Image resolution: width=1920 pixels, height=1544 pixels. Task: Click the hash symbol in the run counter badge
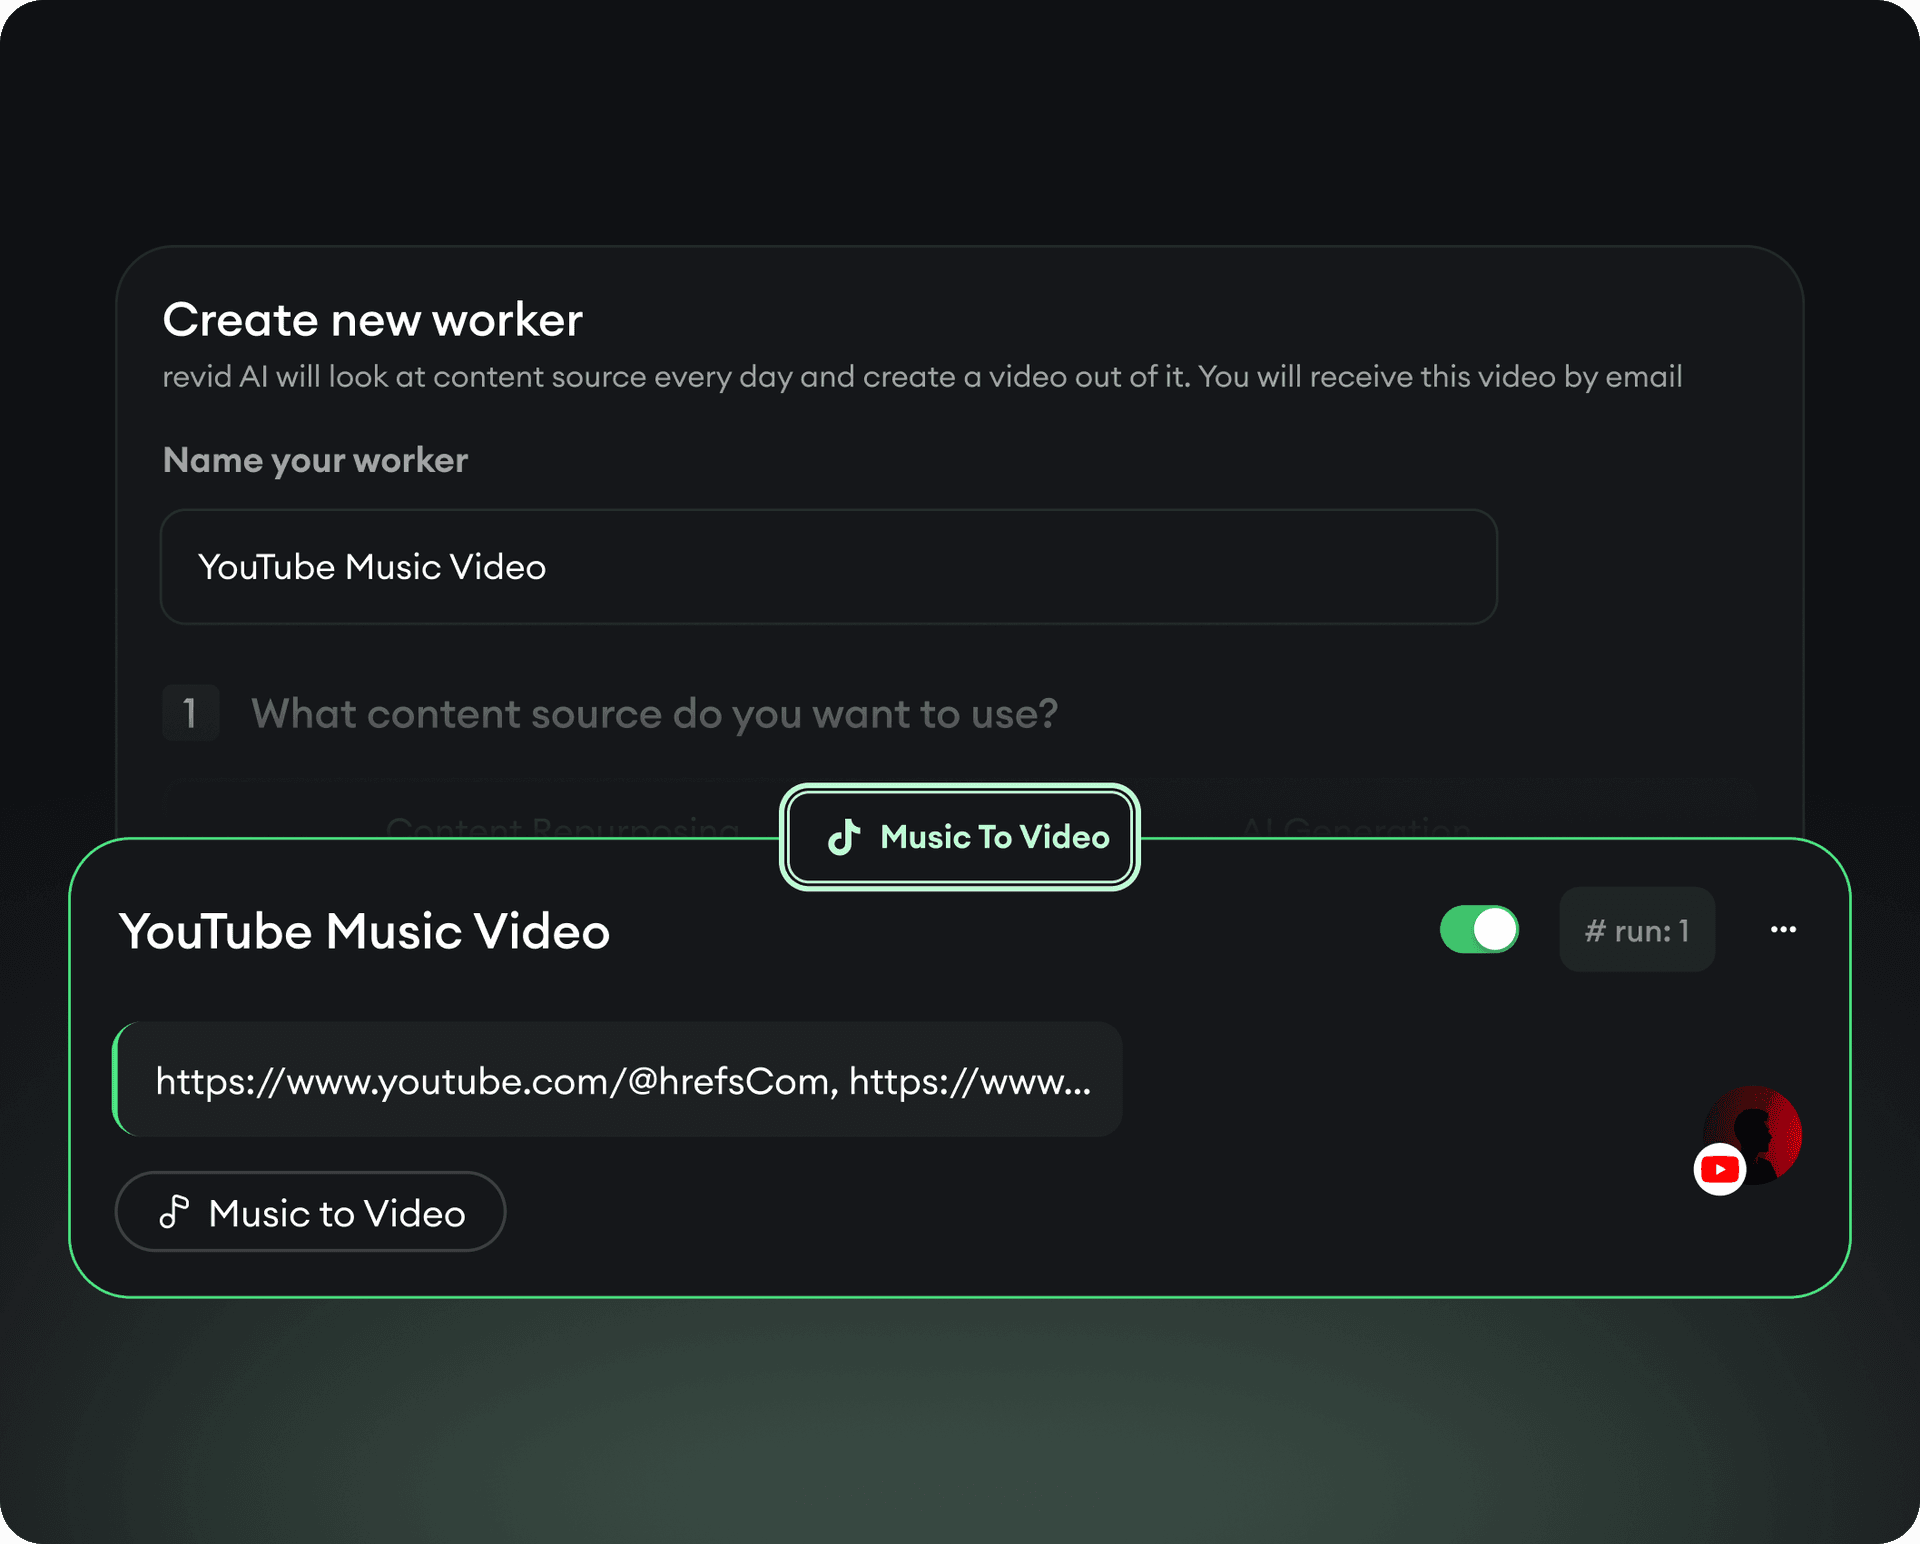click(x=1598, y=930)
